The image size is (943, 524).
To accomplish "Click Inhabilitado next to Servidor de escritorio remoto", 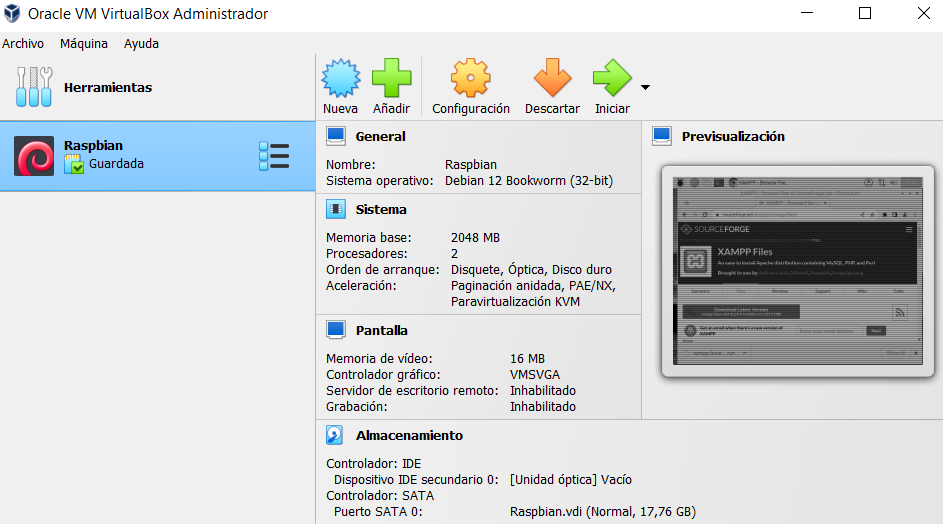I will [542, 390].
